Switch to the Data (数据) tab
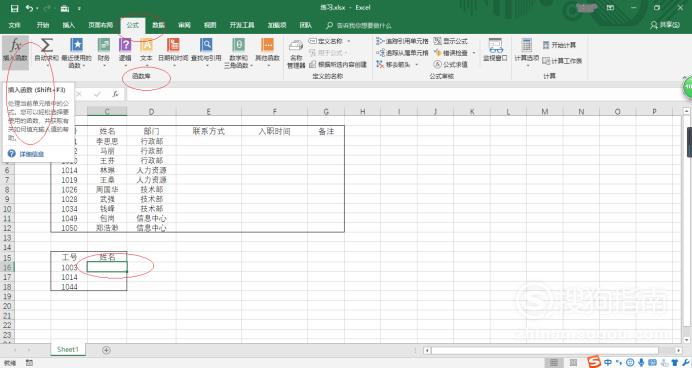 (158, 25)
